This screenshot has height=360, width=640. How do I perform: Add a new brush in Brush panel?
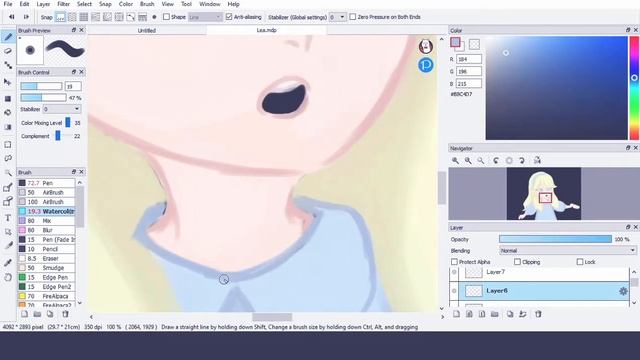point(24,314)
